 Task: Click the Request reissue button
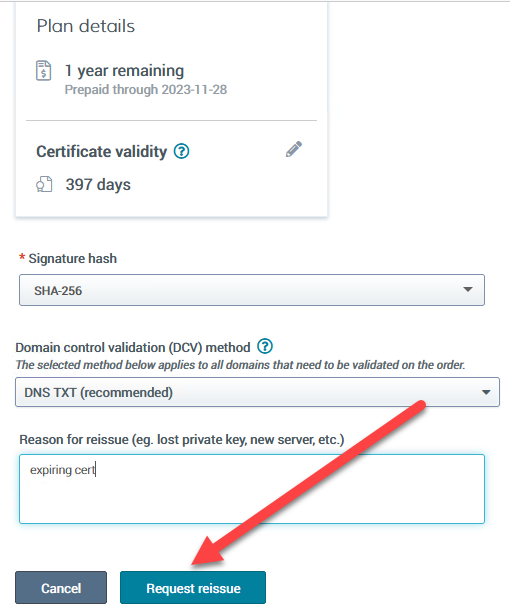click(x=193, y=587)
